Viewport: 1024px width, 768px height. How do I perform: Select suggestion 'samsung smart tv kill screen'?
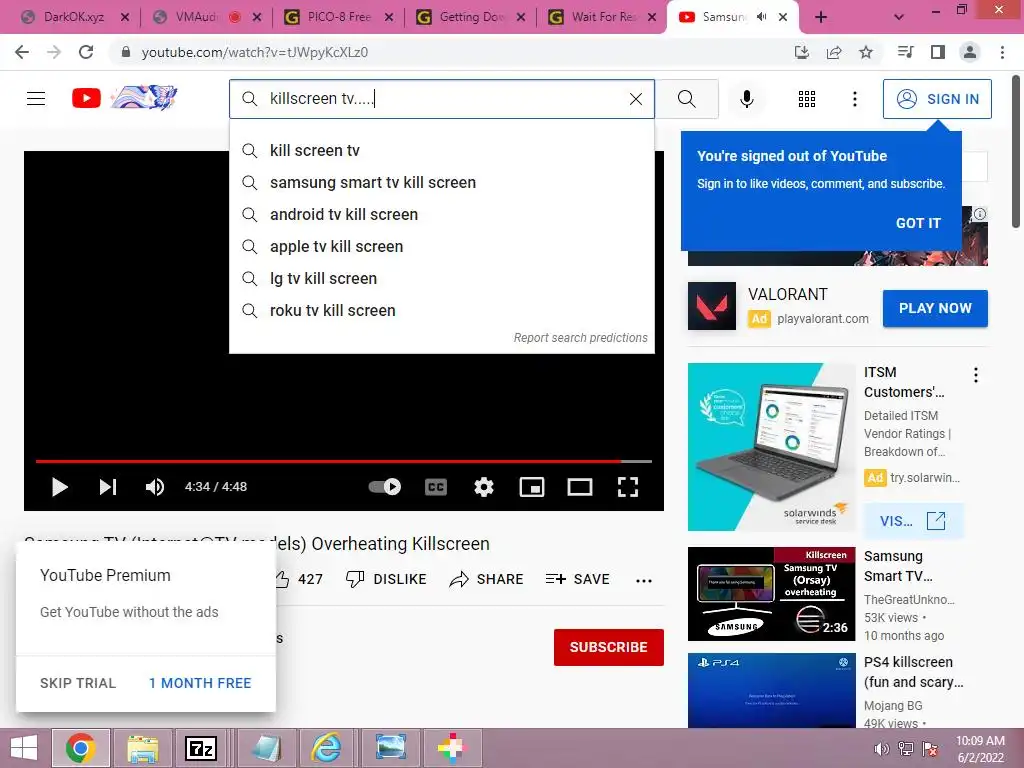click(x=441, y=183)
